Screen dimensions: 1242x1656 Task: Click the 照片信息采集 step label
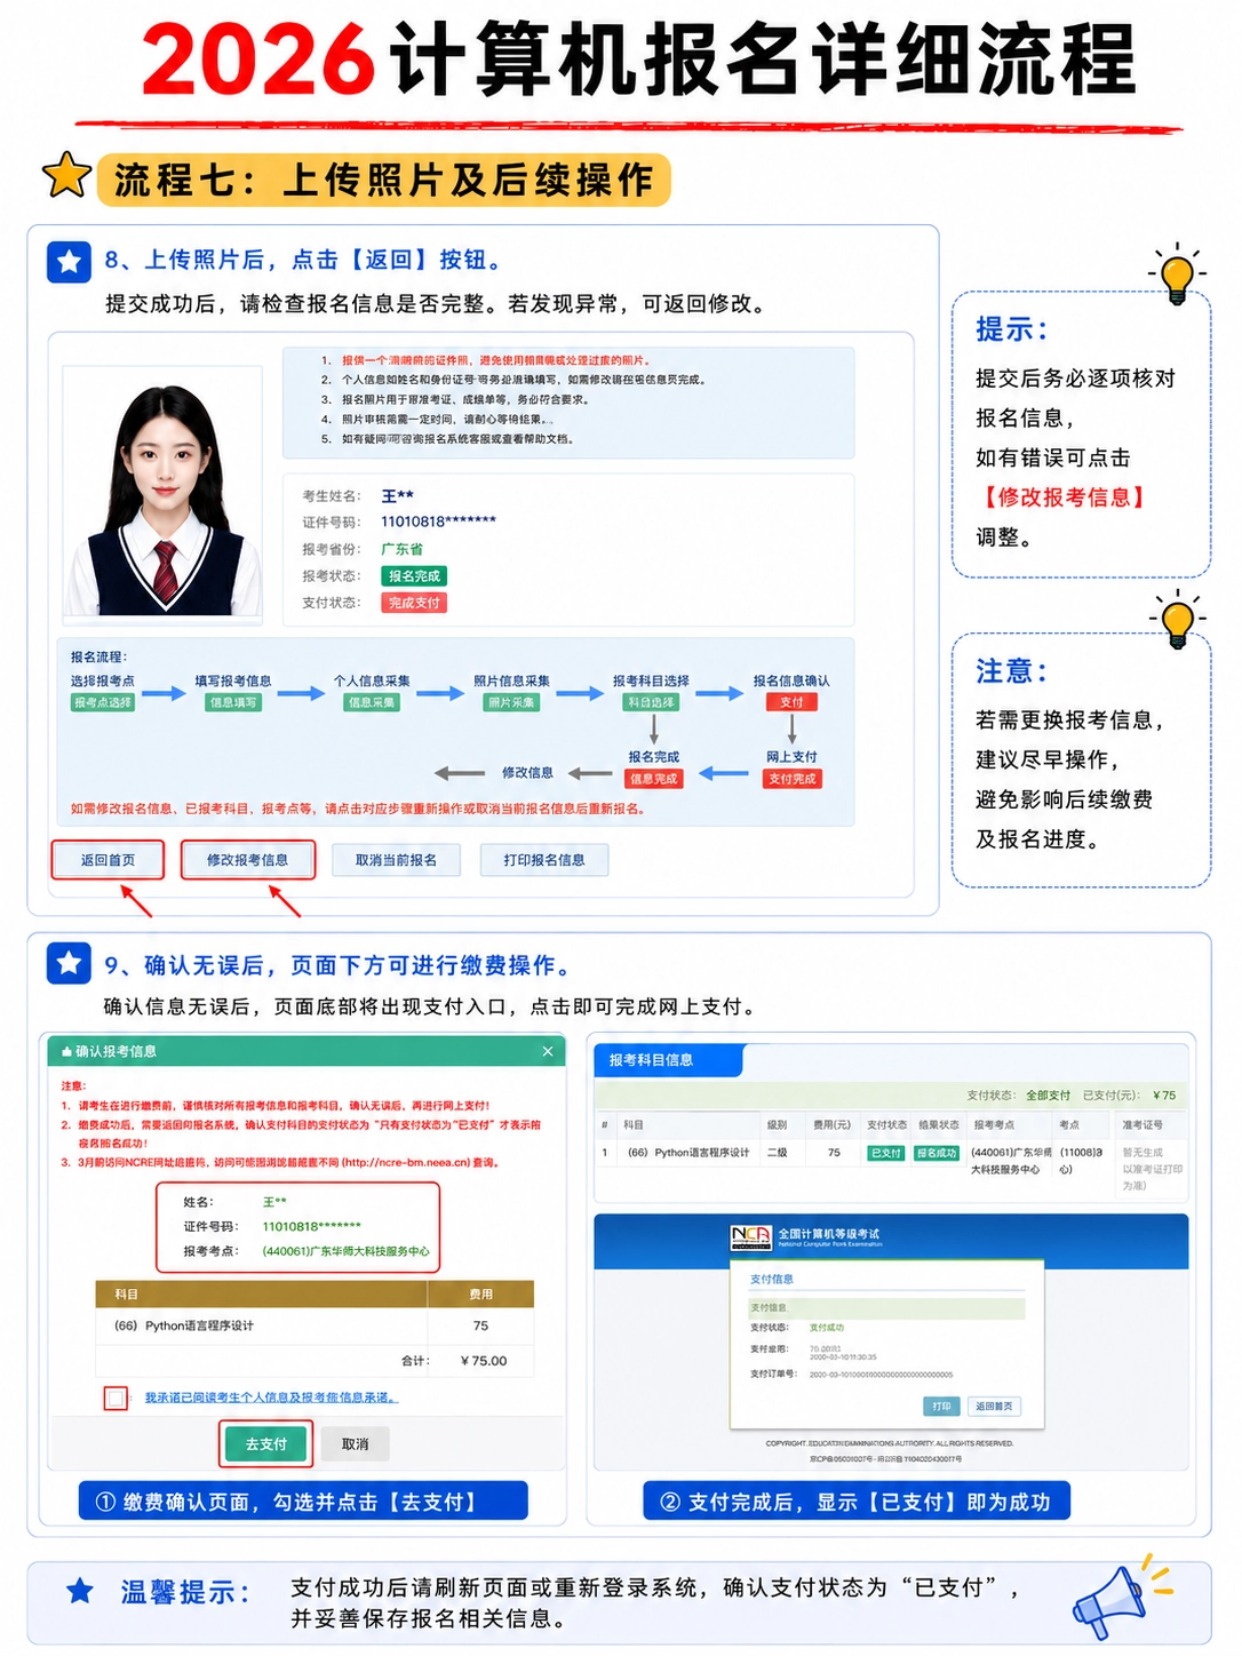coord(512,680)
